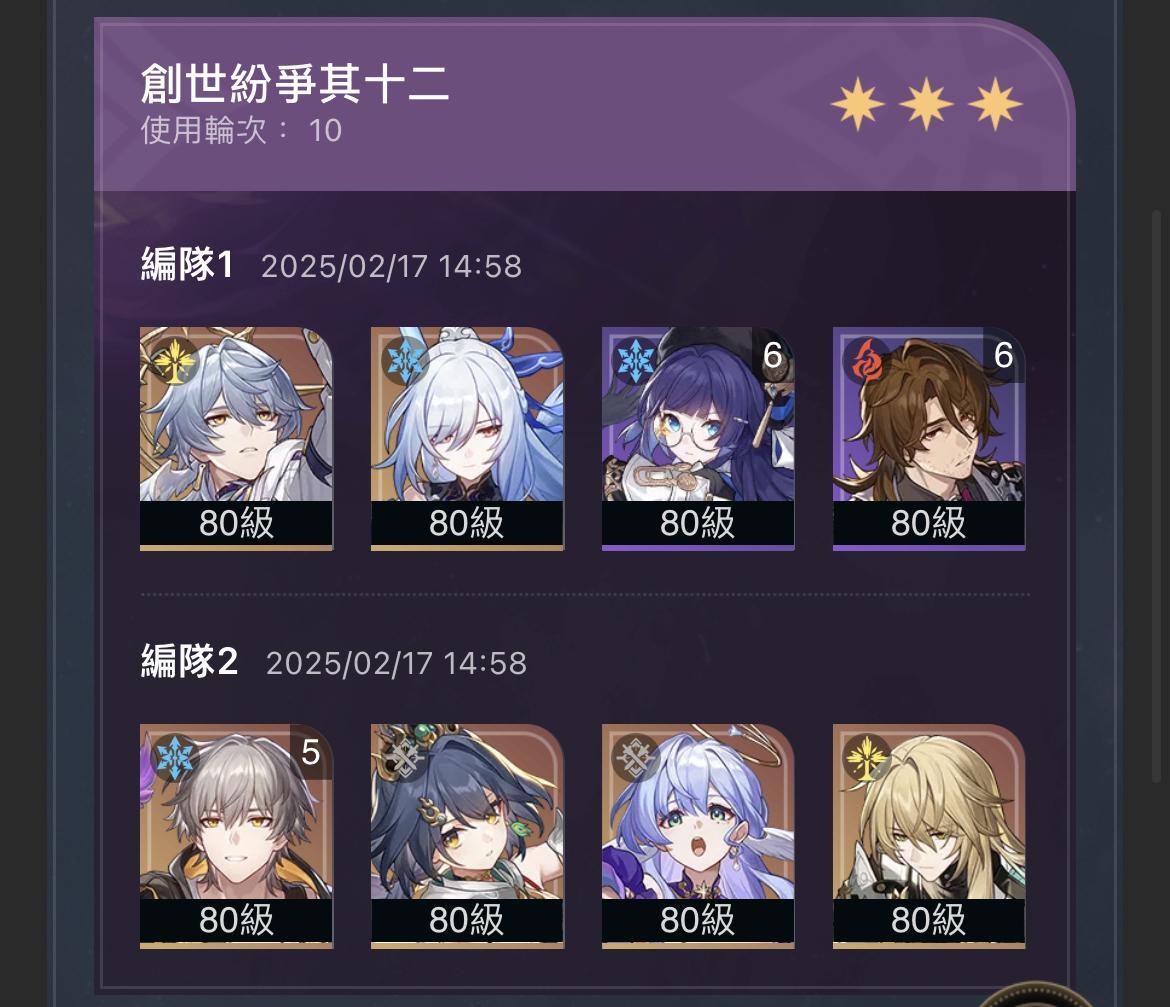The height and width of the screenshot is (1007, 1170).
Task: Select Pela's card with eidolon 6
Action: click(x=698, y=439)
